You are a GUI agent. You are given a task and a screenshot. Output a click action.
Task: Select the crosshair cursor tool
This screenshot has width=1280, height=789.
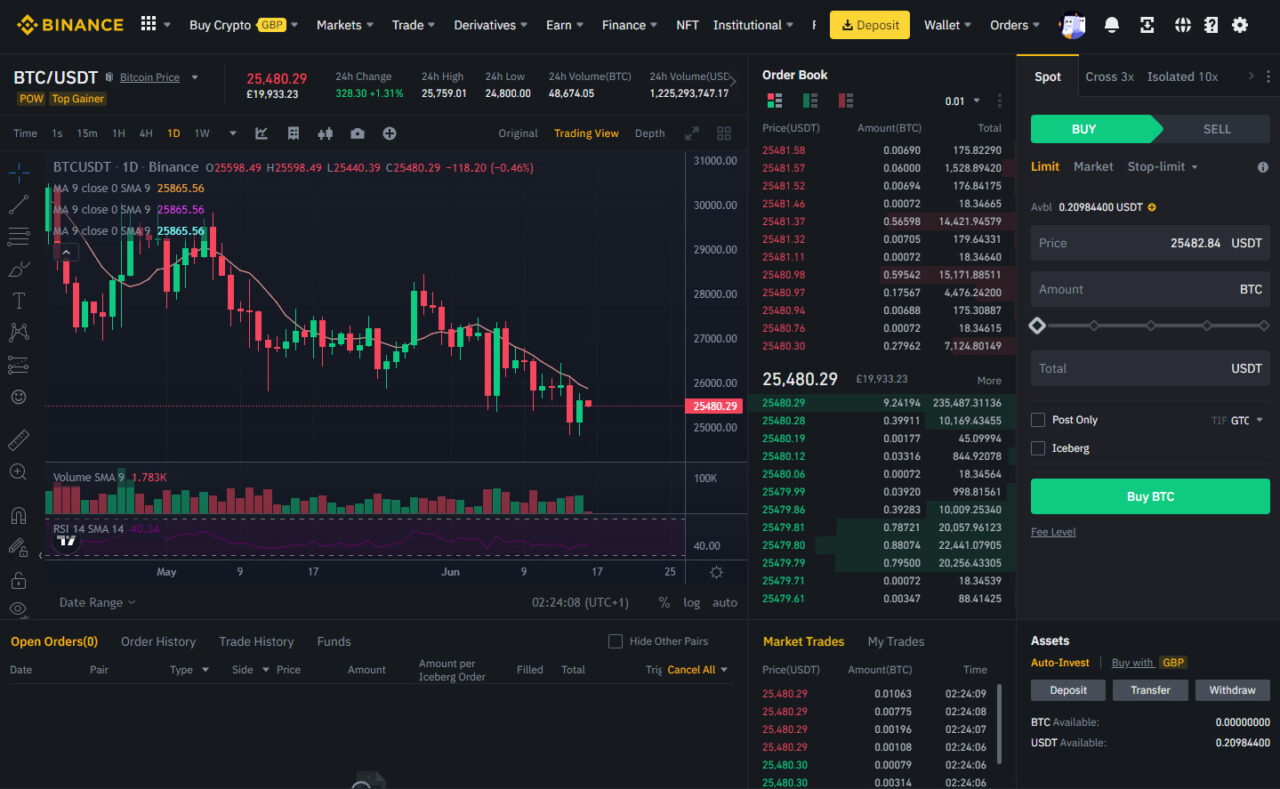18,172
